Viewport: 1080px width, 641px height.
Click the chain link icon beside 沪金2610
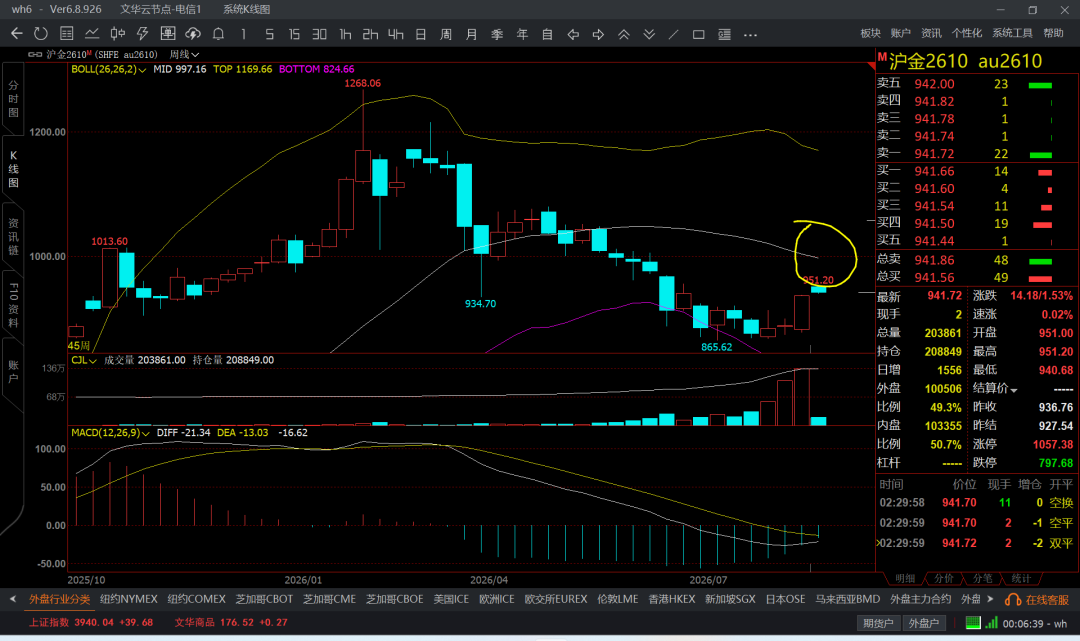34,54
